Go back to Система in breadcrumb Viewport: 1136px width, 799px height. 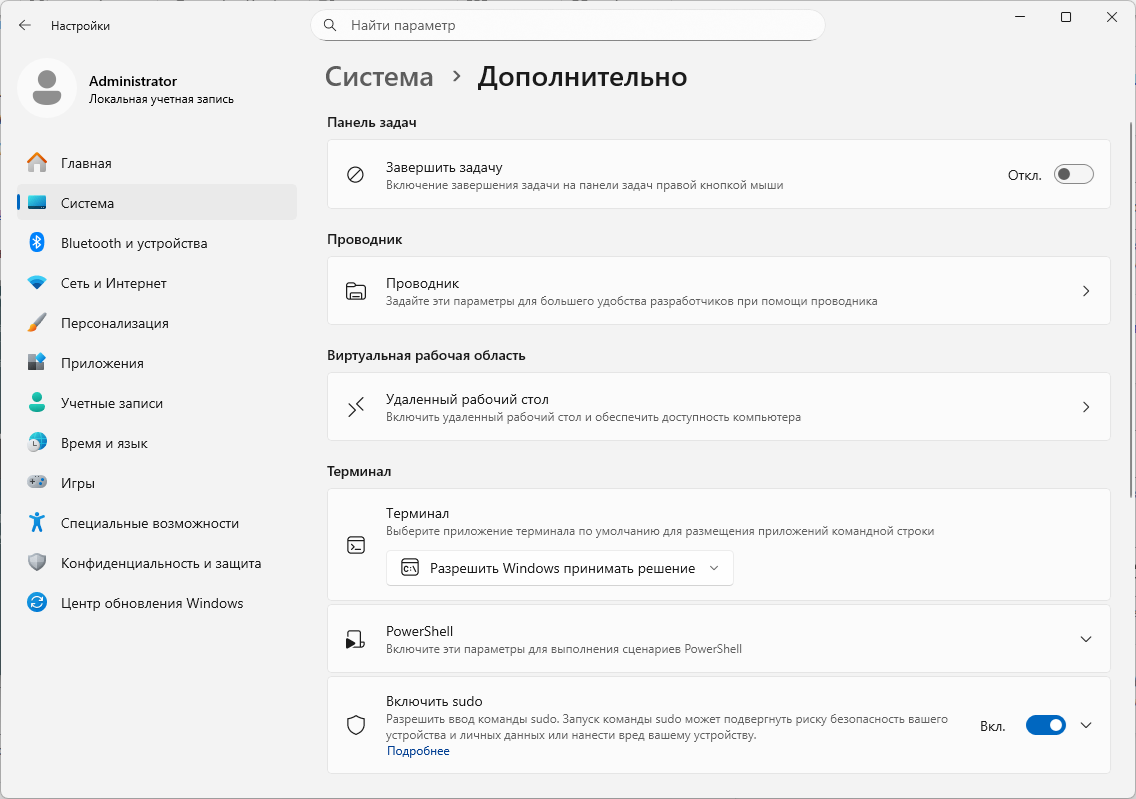pyautogui.click(x=380, y=77)
